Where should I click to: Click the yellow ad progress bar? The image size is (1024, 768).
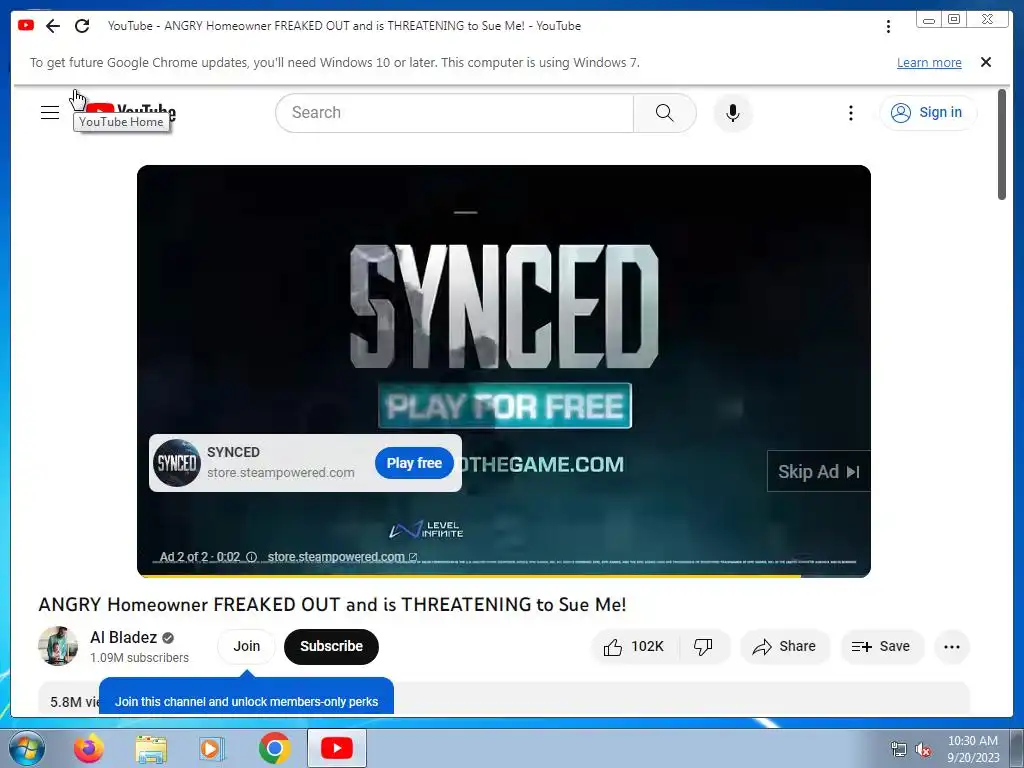click(470, 575)
